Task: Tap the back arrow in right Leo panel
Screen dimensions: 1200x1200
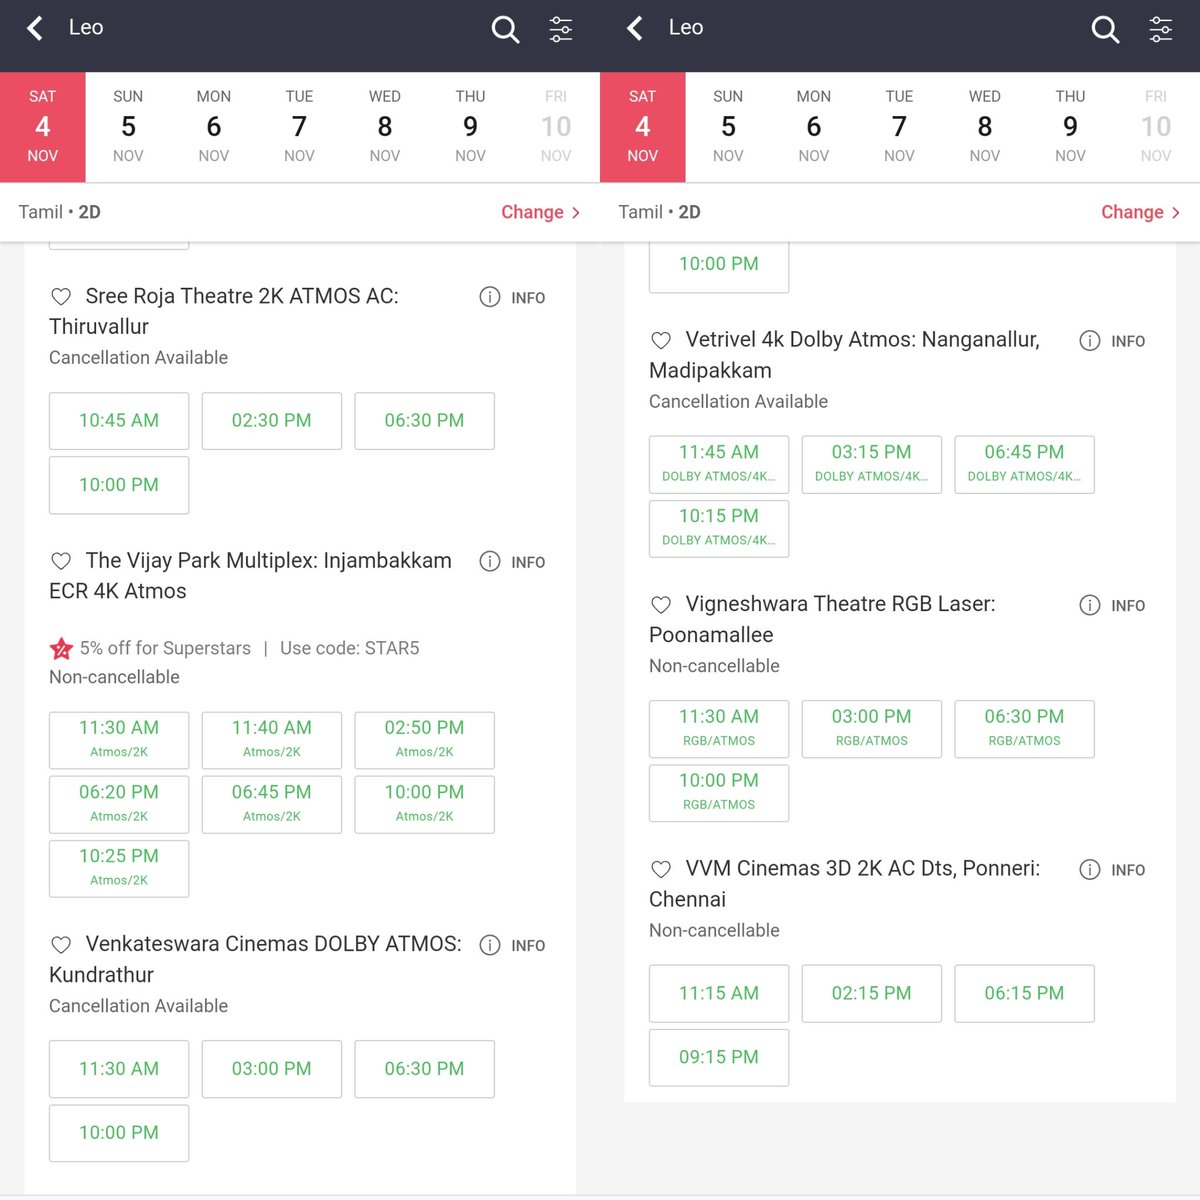Action: pyautogui.click(x=635, y=28)
